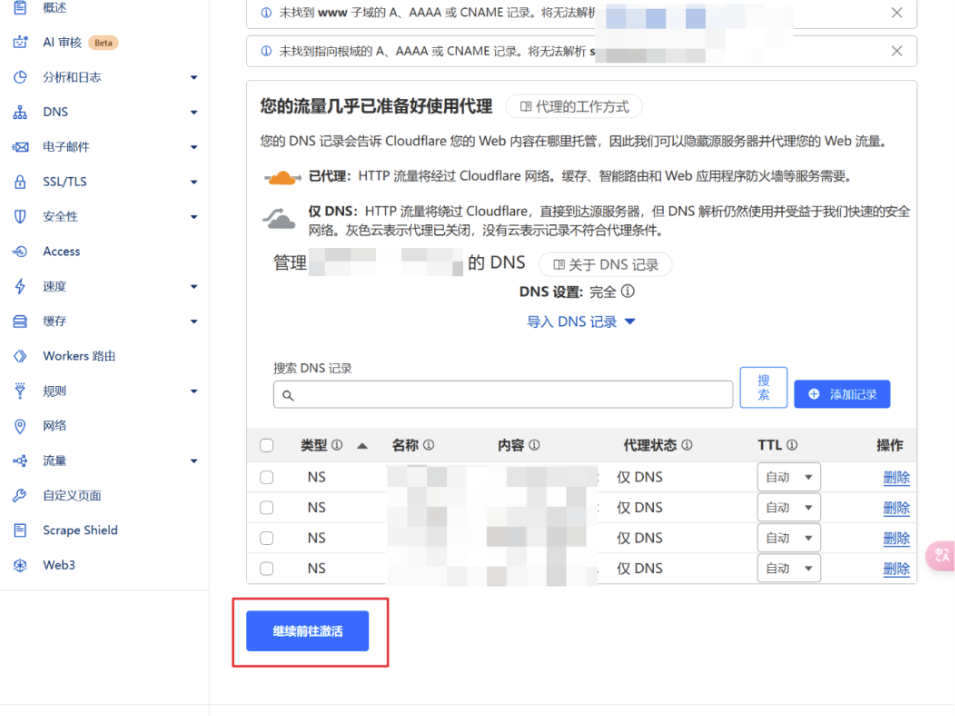This screenshot has height=716, width=955.
Task: Open the Scrape Shield menu item
Action: tap(80, 530)
